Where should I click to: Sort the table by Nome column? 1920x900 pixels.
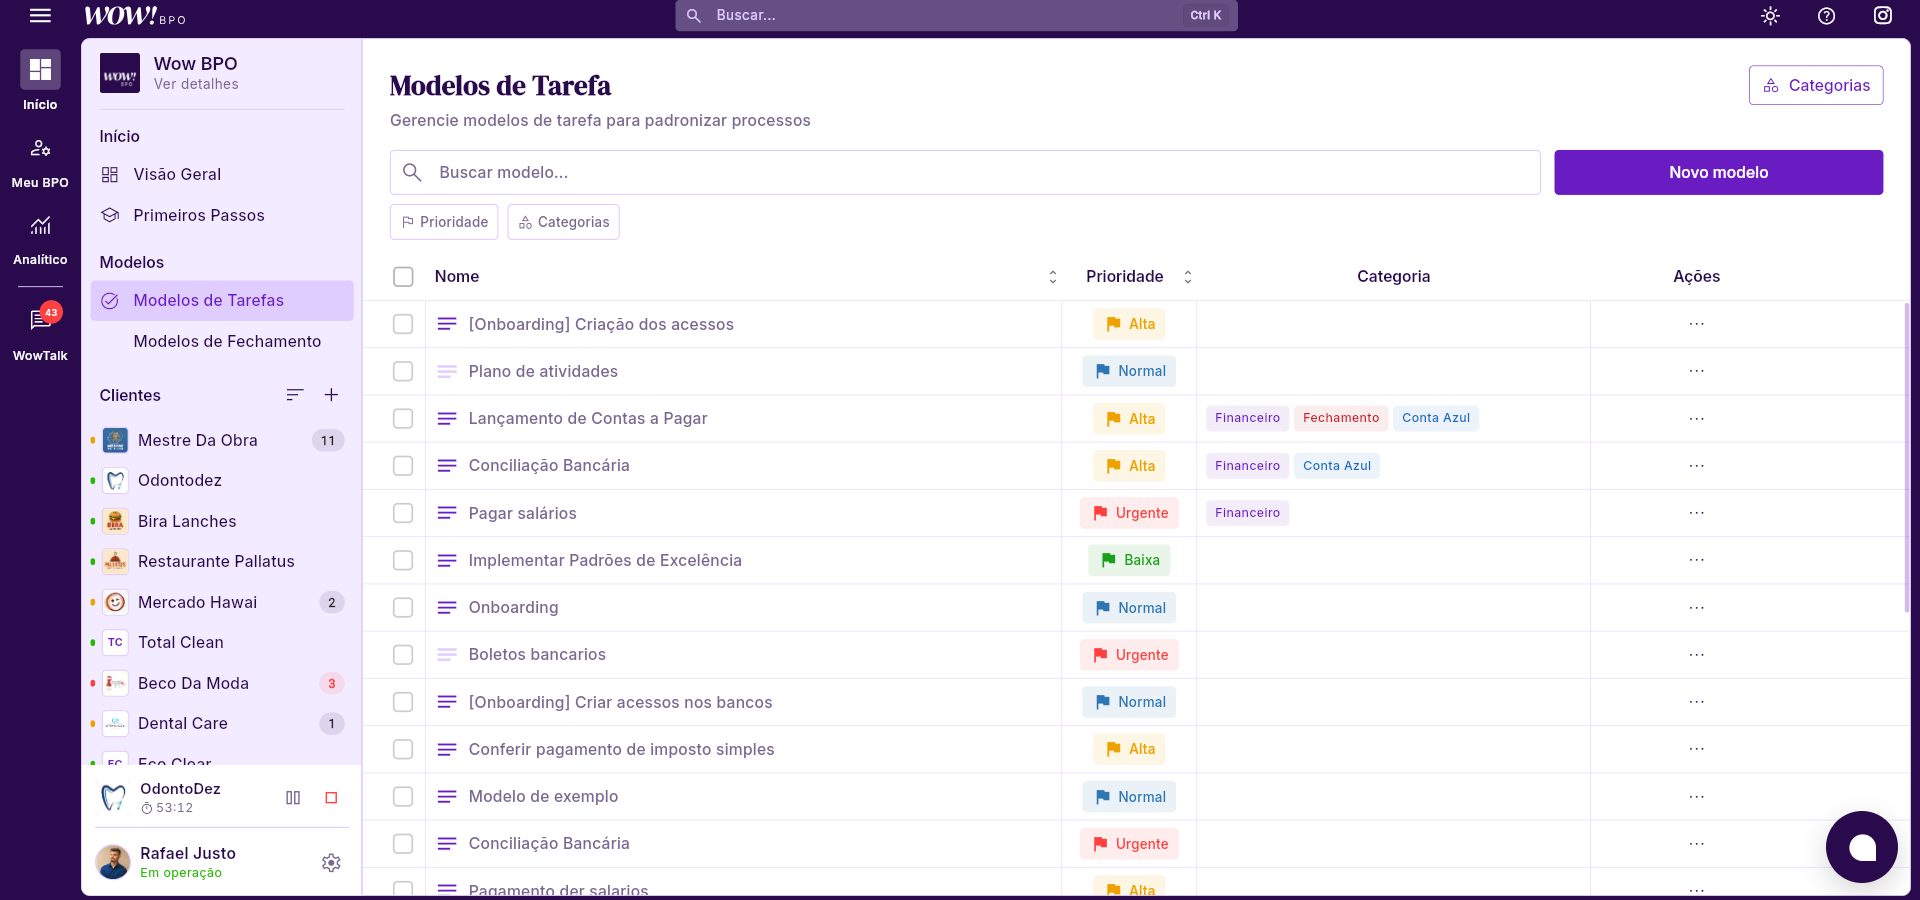click(1052, 277)
